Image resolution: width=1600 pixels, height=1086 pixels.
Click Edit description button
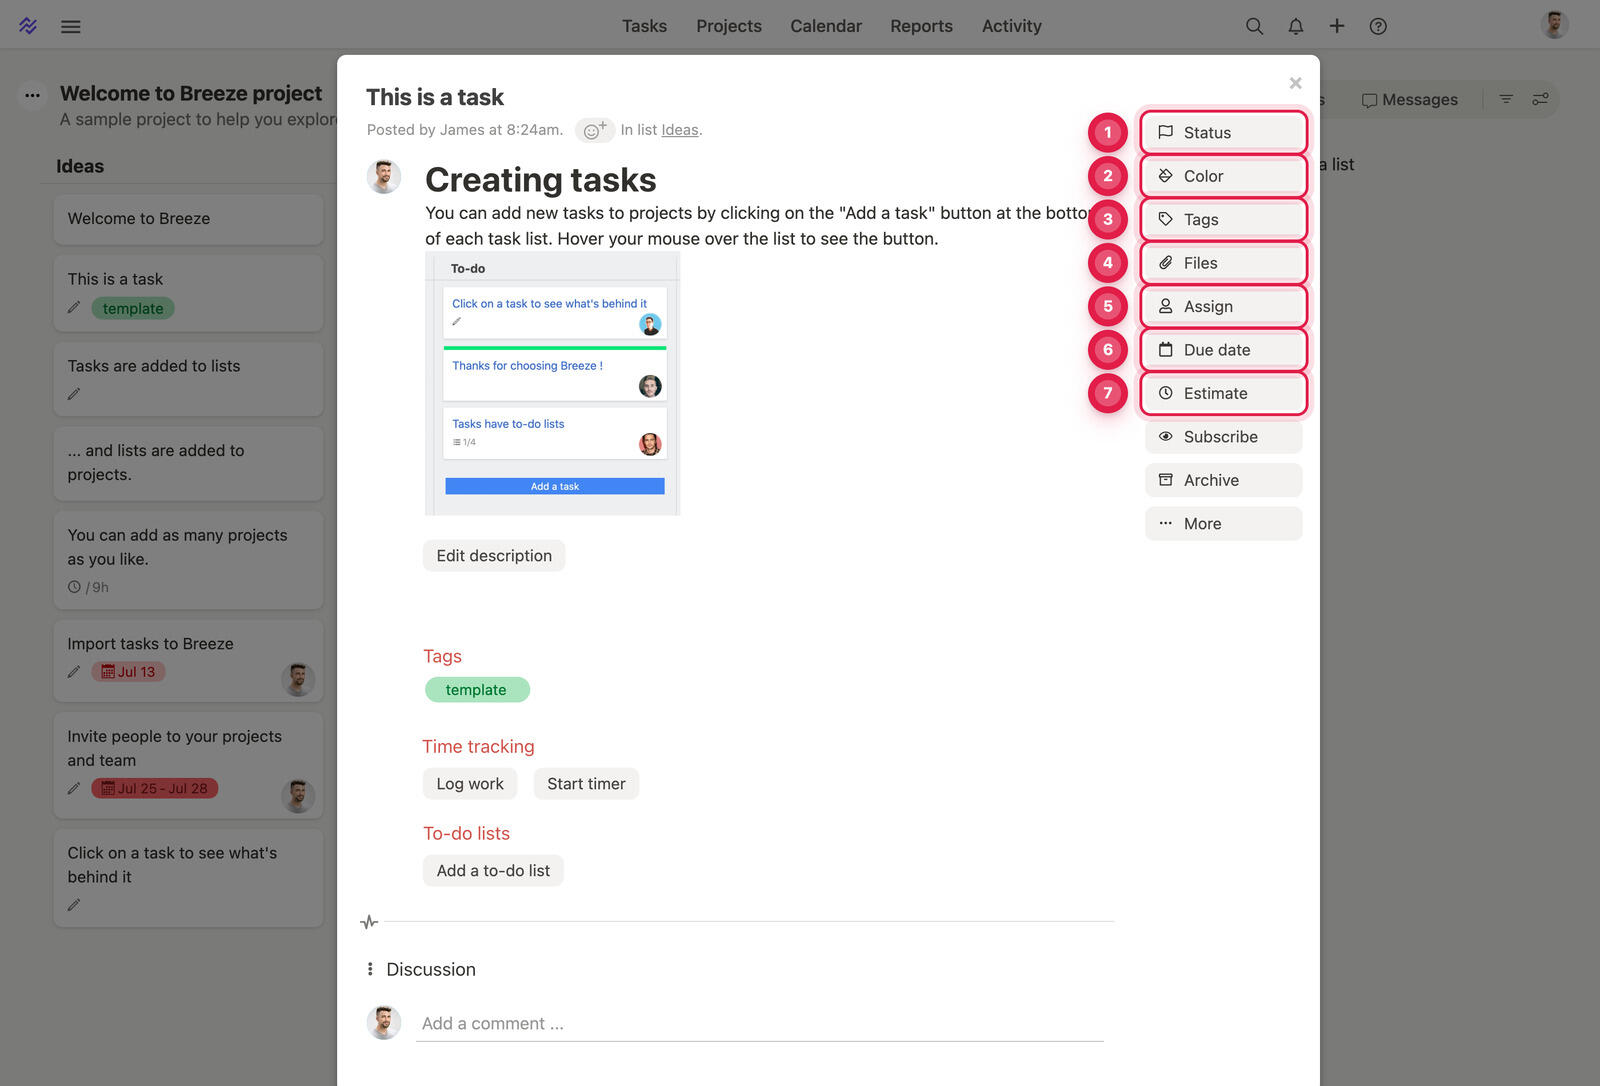point(494,556)
